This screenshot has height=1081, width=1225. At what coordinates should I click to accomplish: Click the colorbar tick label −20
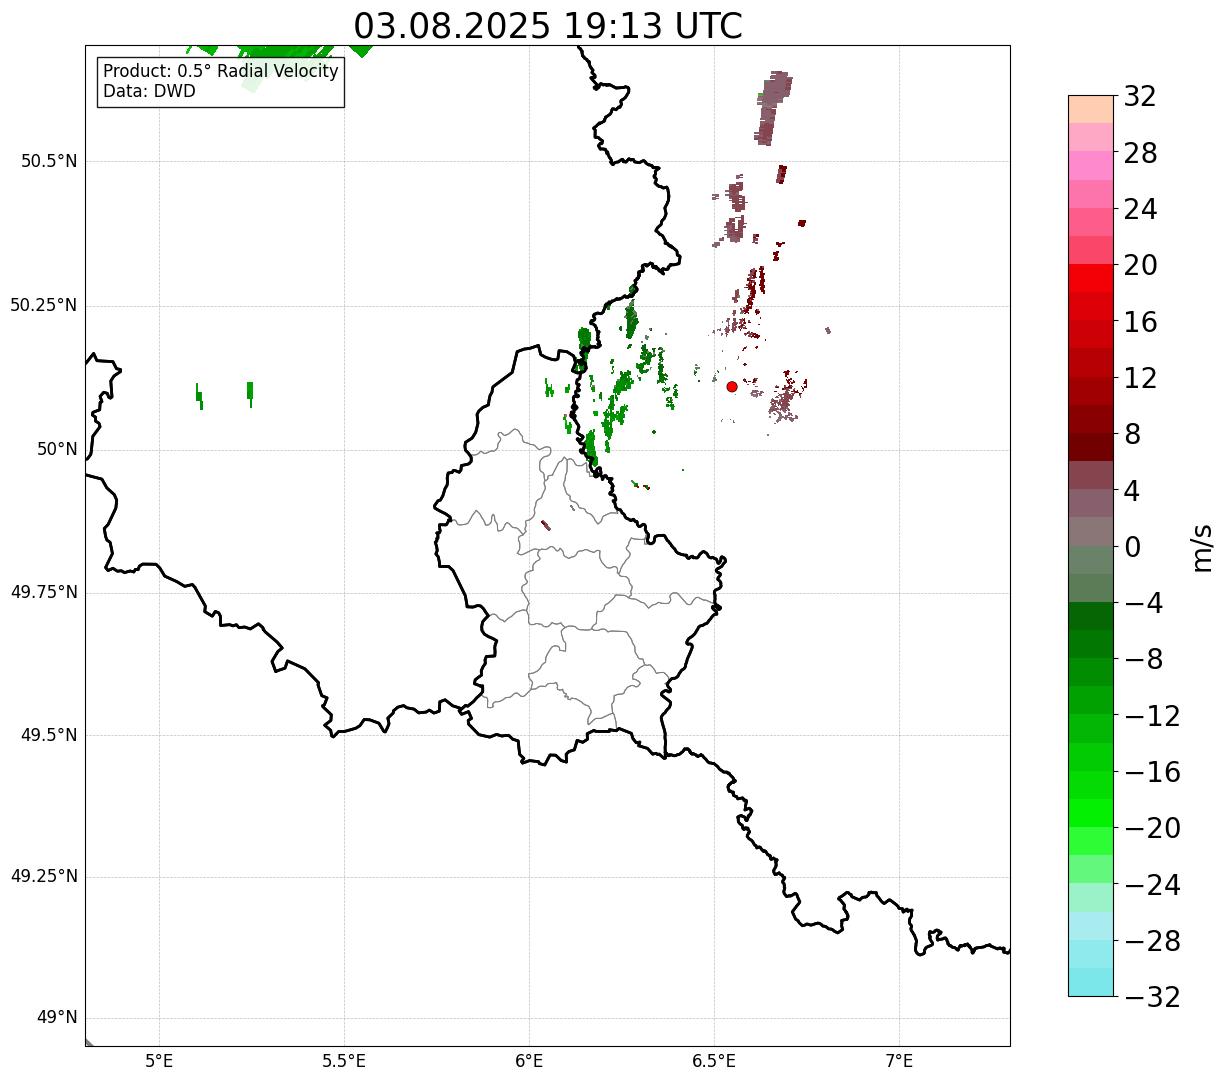click(1152, 829)
